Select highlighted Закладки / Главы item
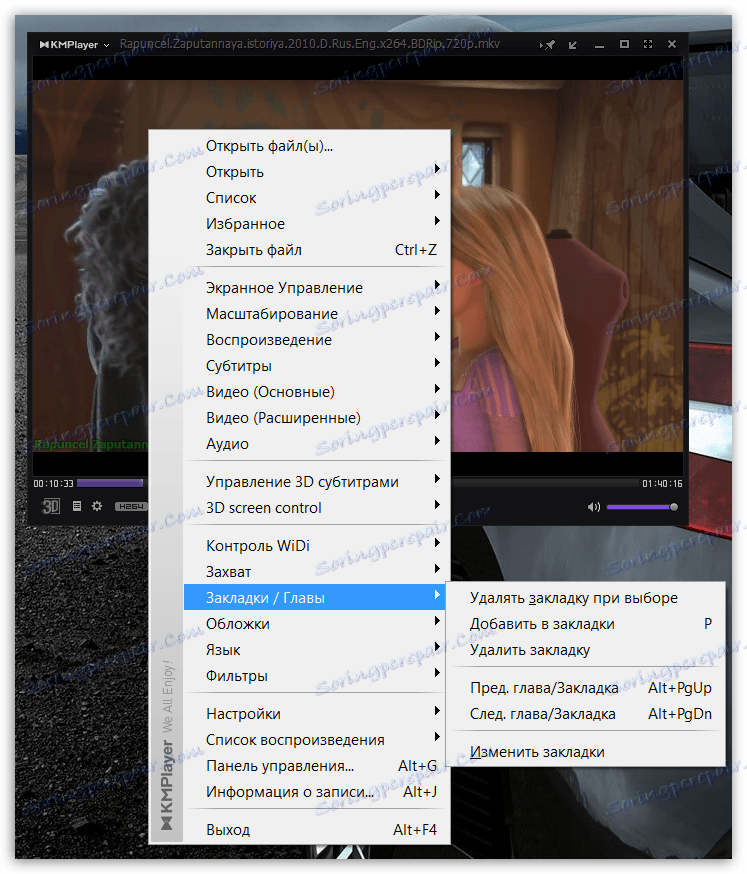 point(315,598)
